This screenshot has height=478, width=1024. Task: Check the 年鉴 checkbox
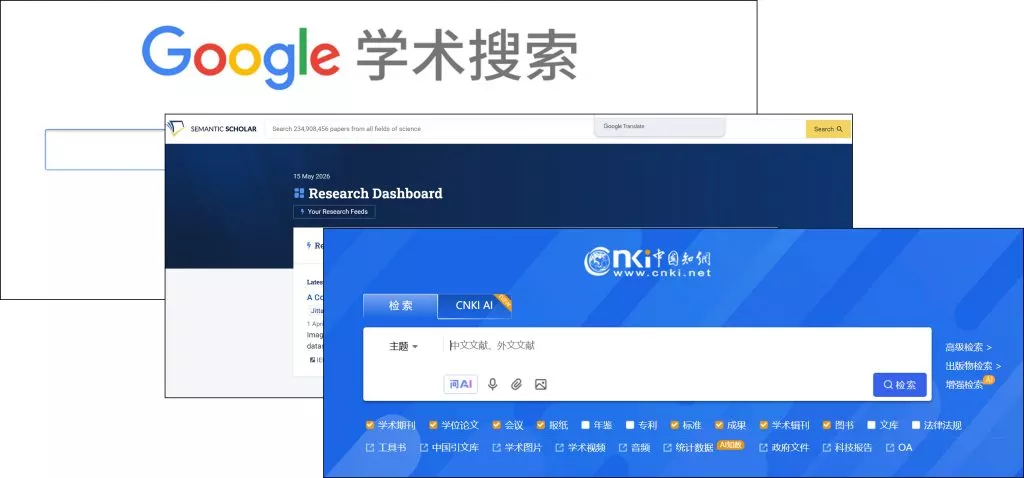click(586, 425)
